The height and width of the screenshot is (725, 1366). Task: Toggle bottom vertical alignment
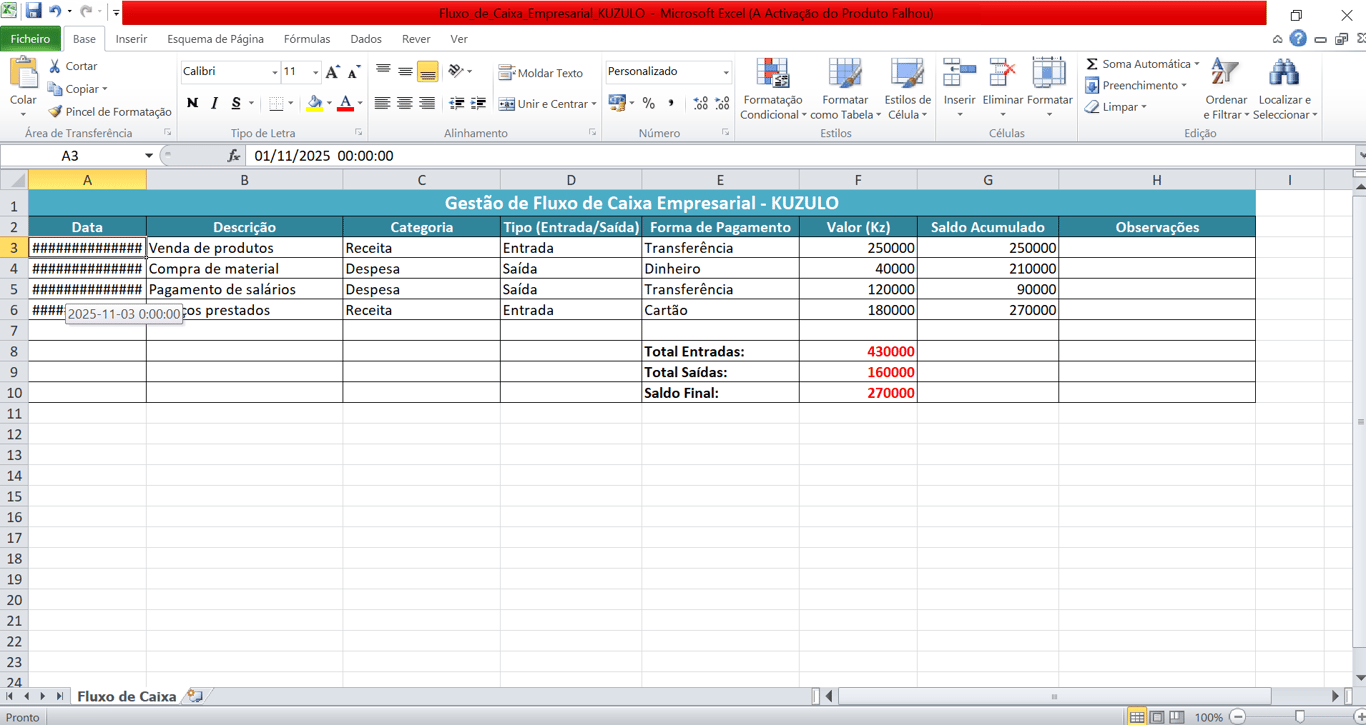427,72
